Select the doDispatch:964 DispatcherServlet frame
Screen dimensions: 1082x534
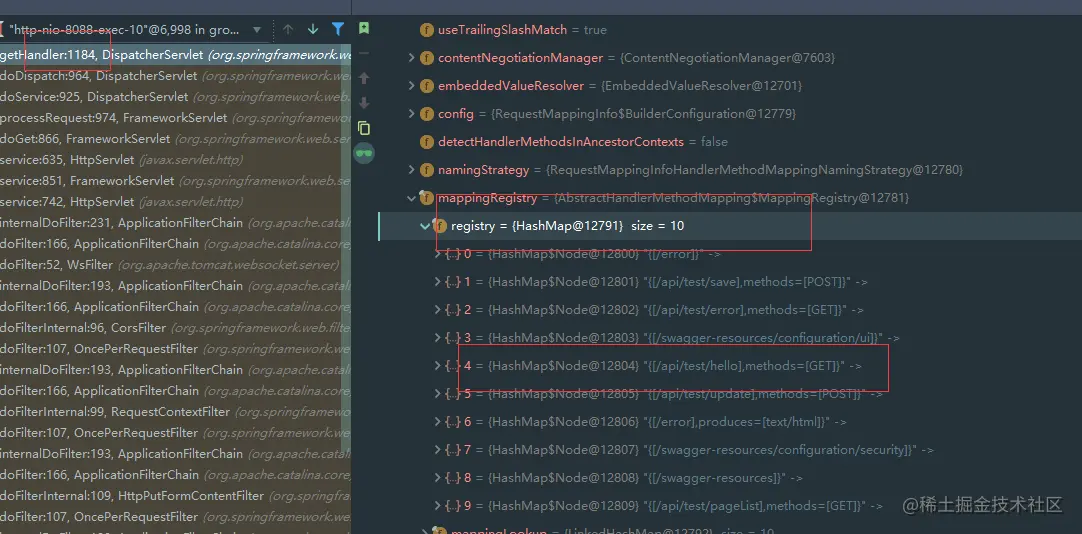tap(175, 76)
